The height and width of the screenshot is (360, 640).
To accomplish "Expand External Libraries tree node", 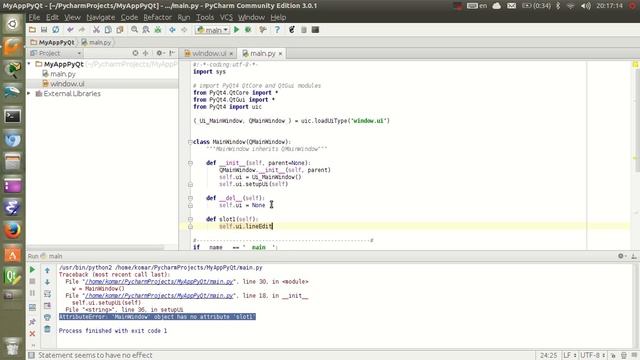I will [29, 93].
